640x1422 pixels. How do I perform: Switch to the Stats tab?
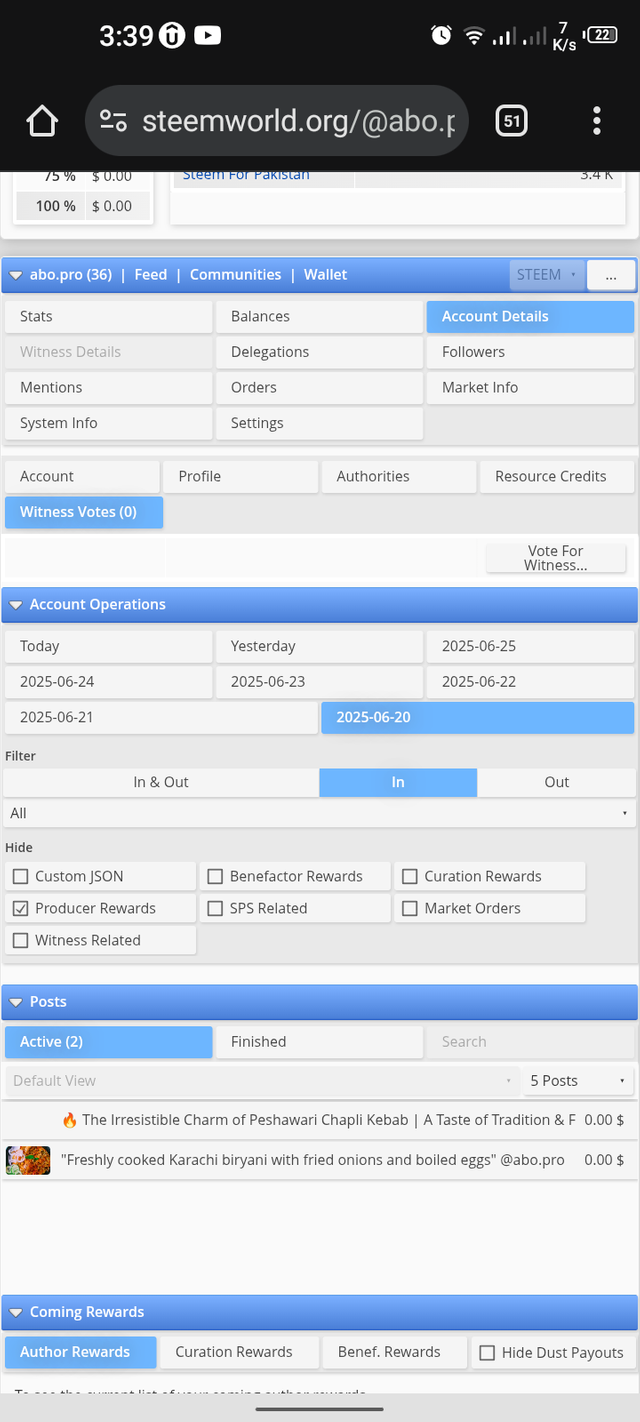pyautogui.click(x=108, y=316)
